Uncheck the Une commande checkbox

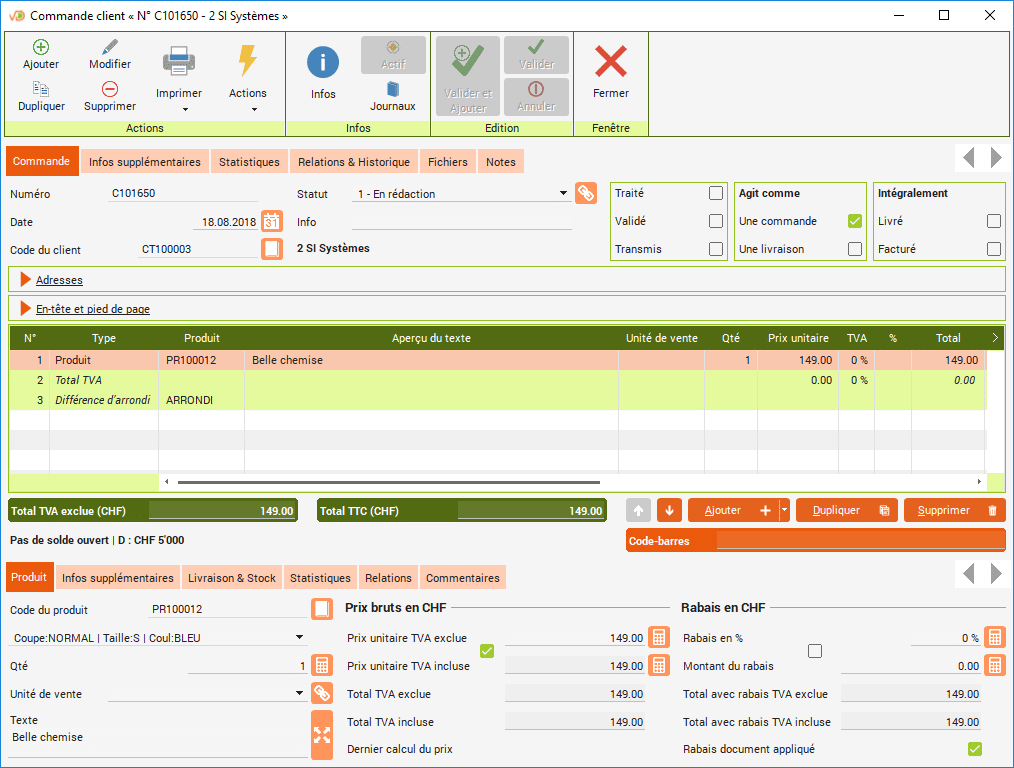click(x=854, y=222)
